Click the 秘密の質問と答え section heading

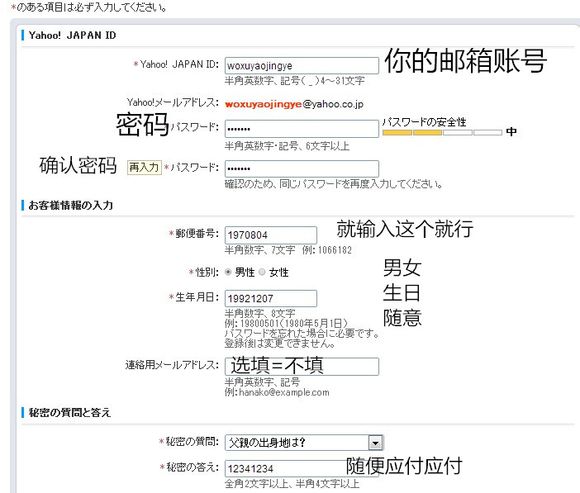[70, 412]
